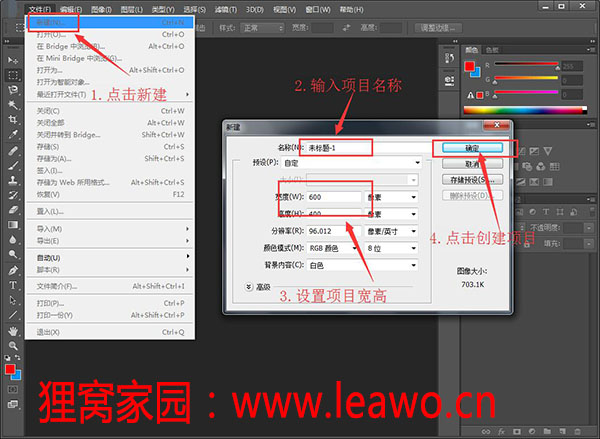Select the Clone Stamp tool
The image size is (600, 439).
click(13, 180)
